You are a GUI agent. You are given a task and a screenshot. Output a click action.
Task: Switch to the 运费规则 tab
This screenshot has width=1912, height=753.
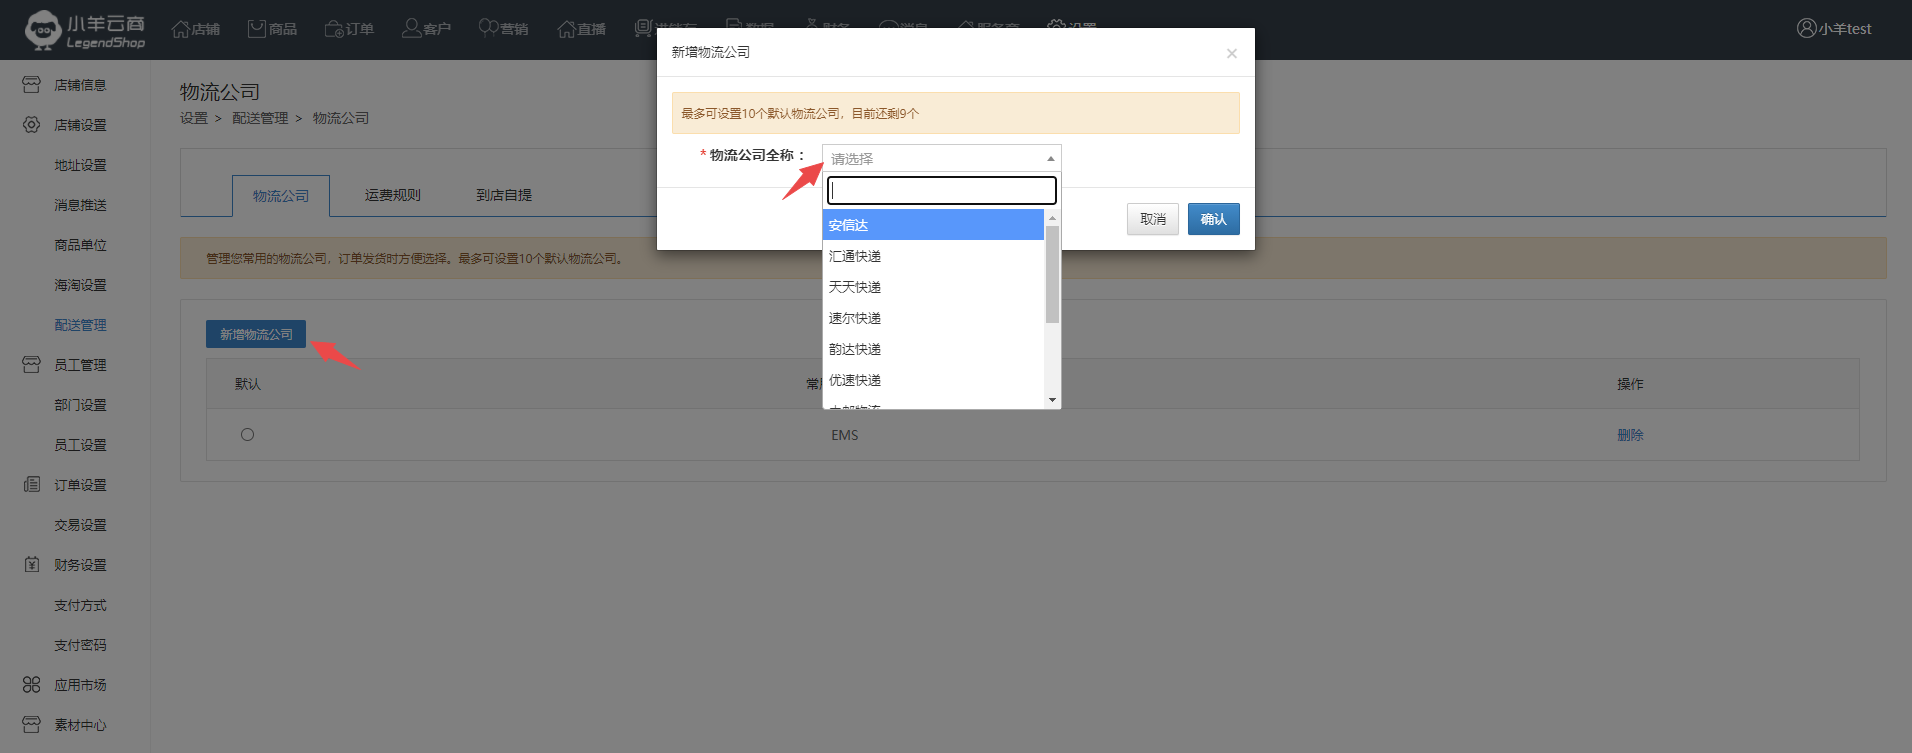392,196
